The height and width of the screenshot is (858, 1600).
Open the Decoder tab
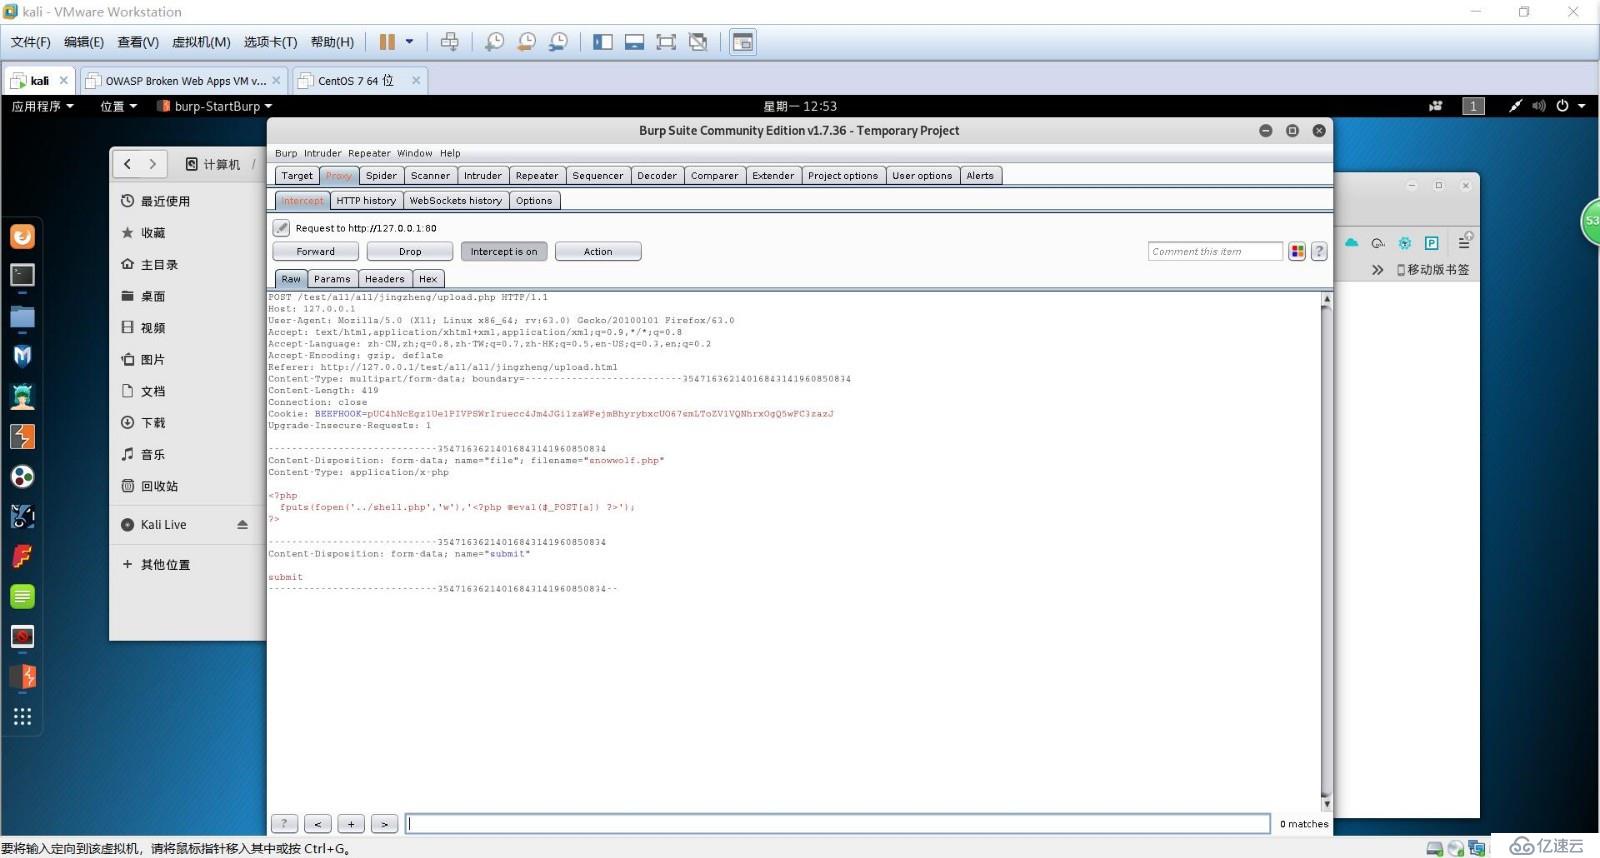click(657, 175)
